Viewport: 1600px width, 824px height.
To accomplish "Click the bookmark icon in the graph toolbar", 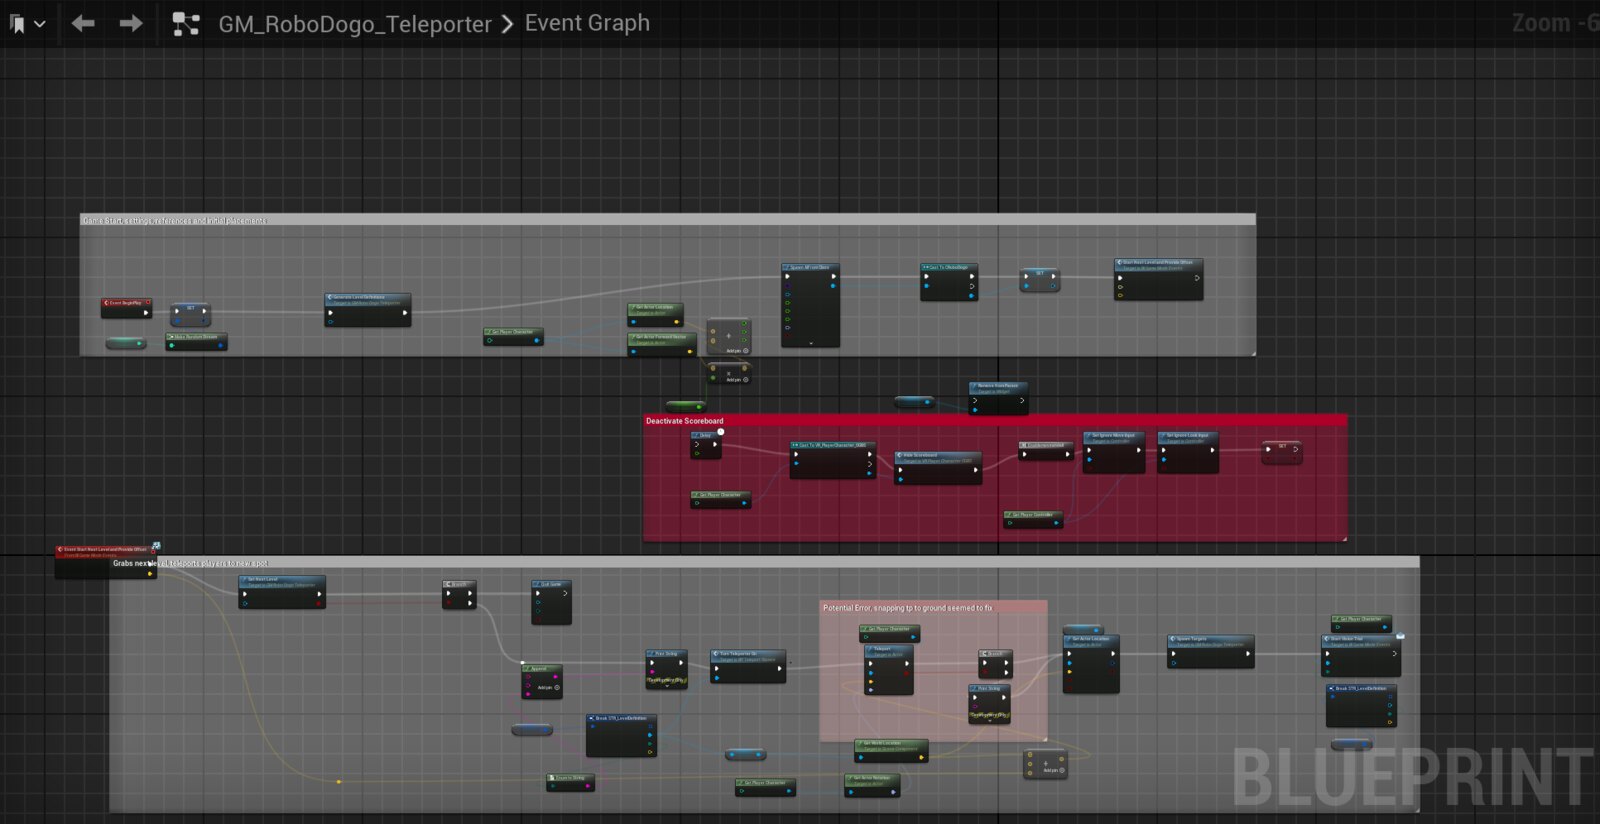I will [x=17, y=24].
